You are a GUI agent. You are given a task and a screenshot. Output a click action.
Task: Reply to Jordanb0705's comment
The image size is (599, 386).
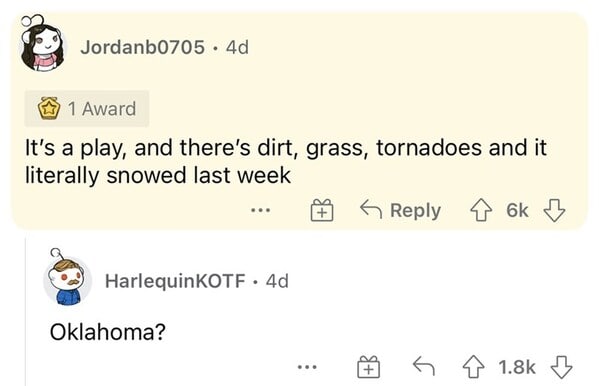400,211
